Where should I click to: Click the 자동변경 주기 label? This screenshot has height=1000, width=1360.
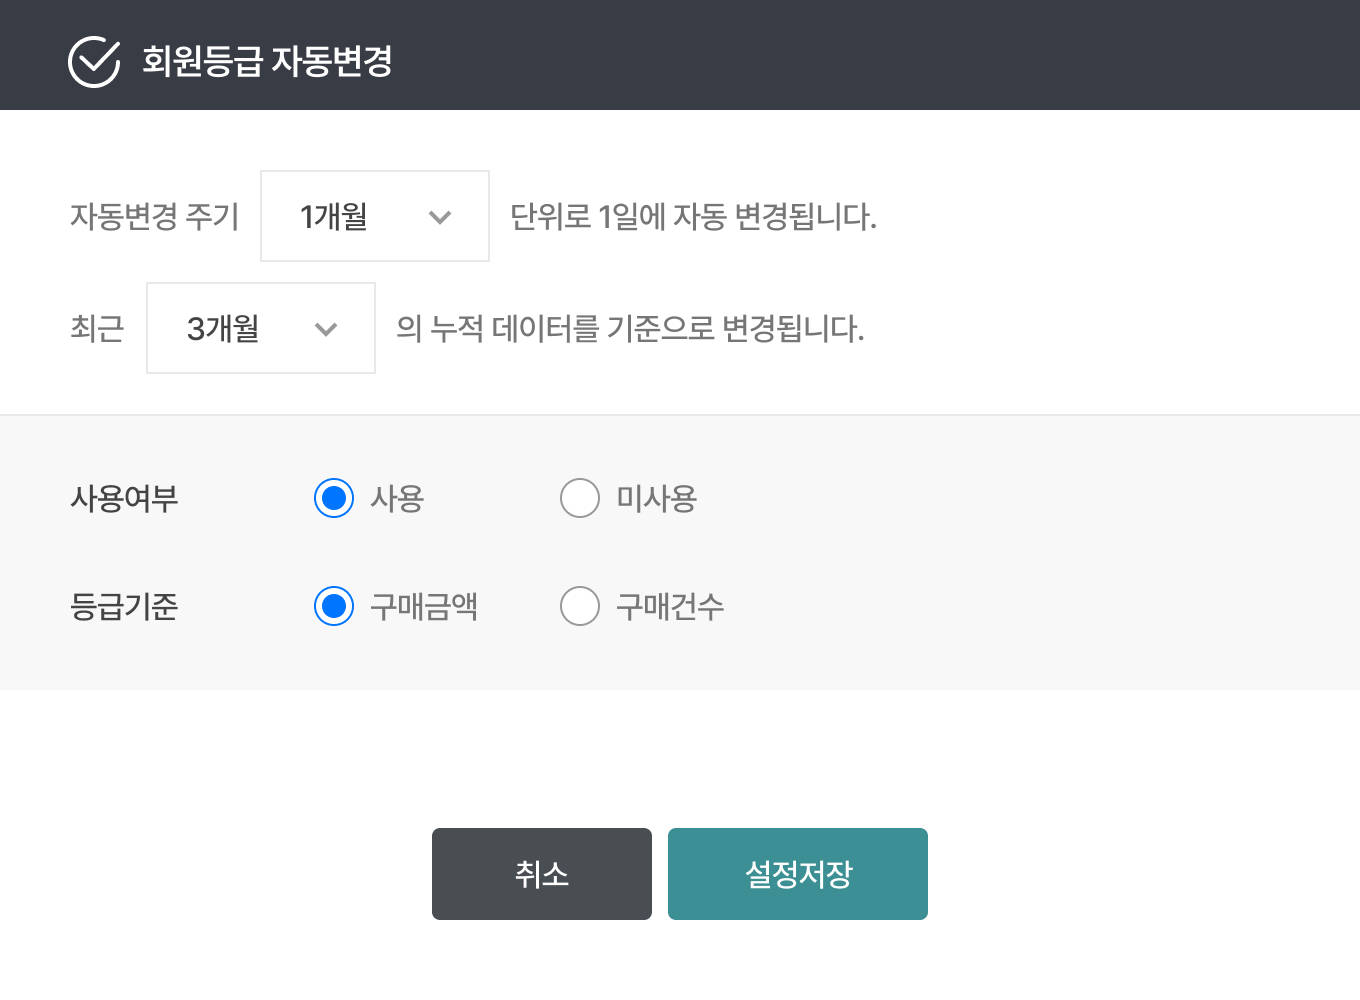tap(155, 216)
